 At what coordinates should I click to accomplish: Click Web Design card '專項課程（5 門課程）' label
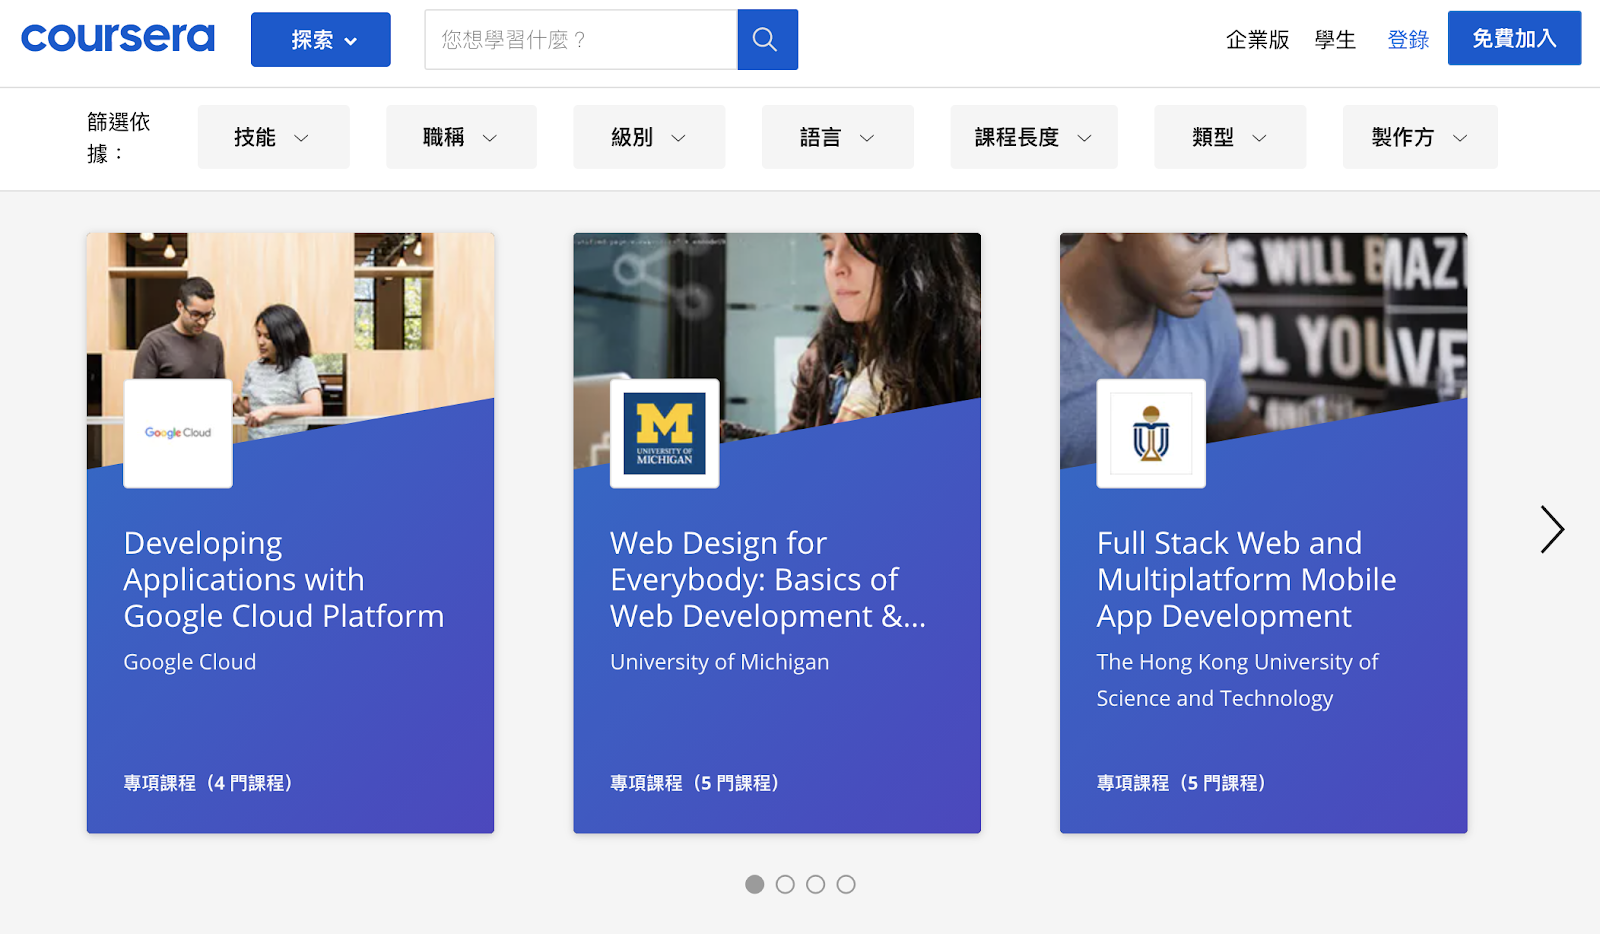695,783
